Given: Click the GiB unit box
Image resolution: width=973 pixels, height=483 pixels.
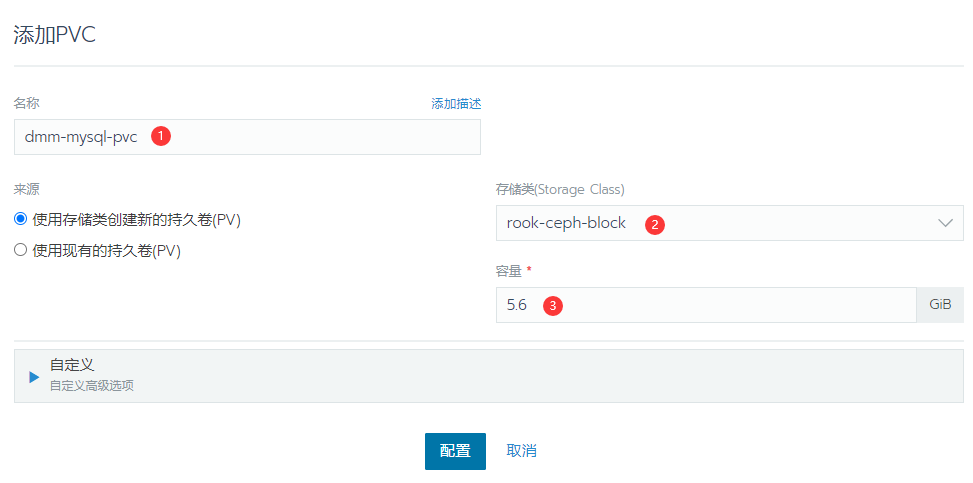Looking at the screenshot, I should (x=940, y=305).
